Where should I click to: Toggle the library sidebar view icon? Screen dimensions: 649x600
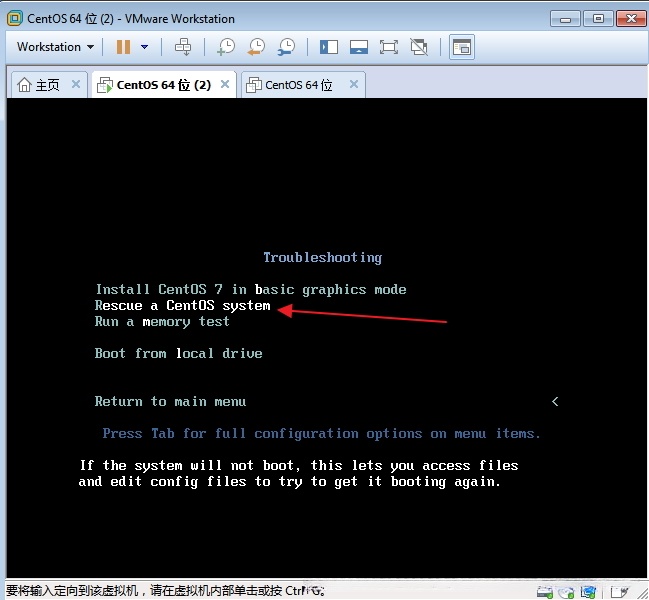[329, 47]
